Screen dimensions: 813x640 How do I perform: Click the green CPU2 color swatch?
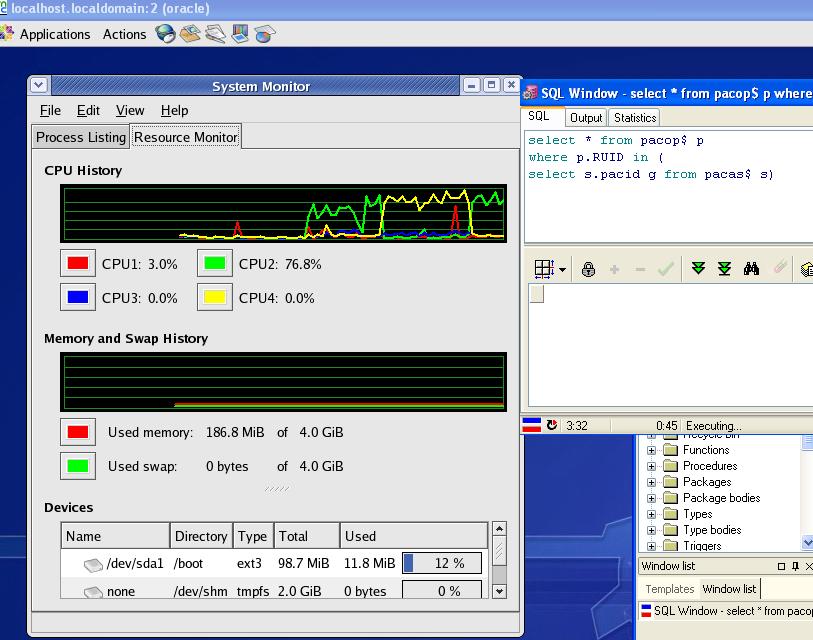click(x=215, y=263)
